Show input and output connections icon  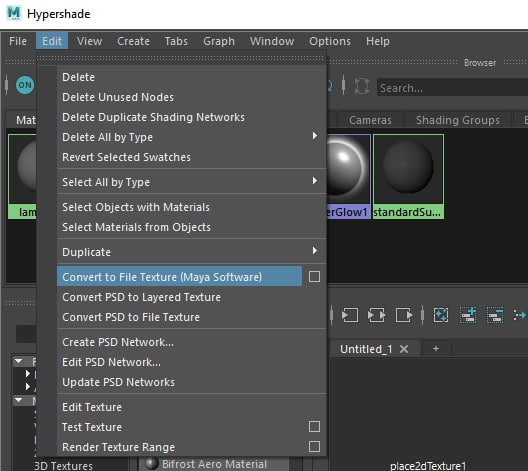pyautogui.click(x=376, y=315)
